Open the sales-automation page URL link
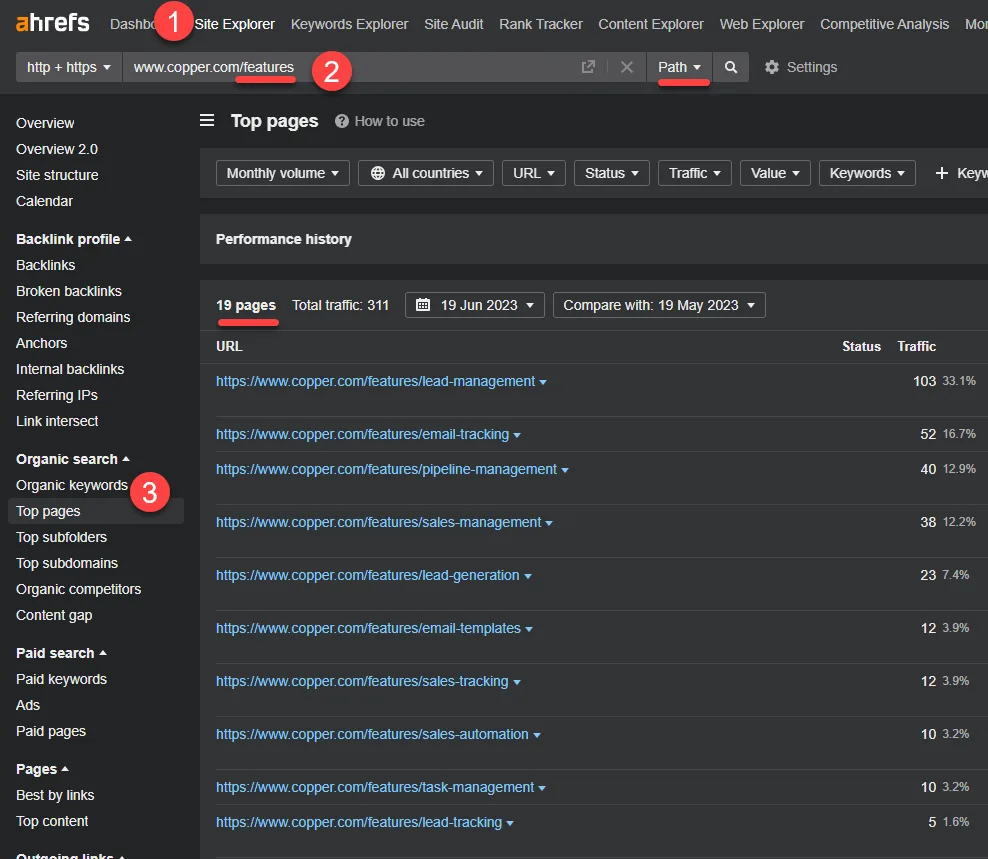Viewport: 988px width, 859px height. click(372, 734)
